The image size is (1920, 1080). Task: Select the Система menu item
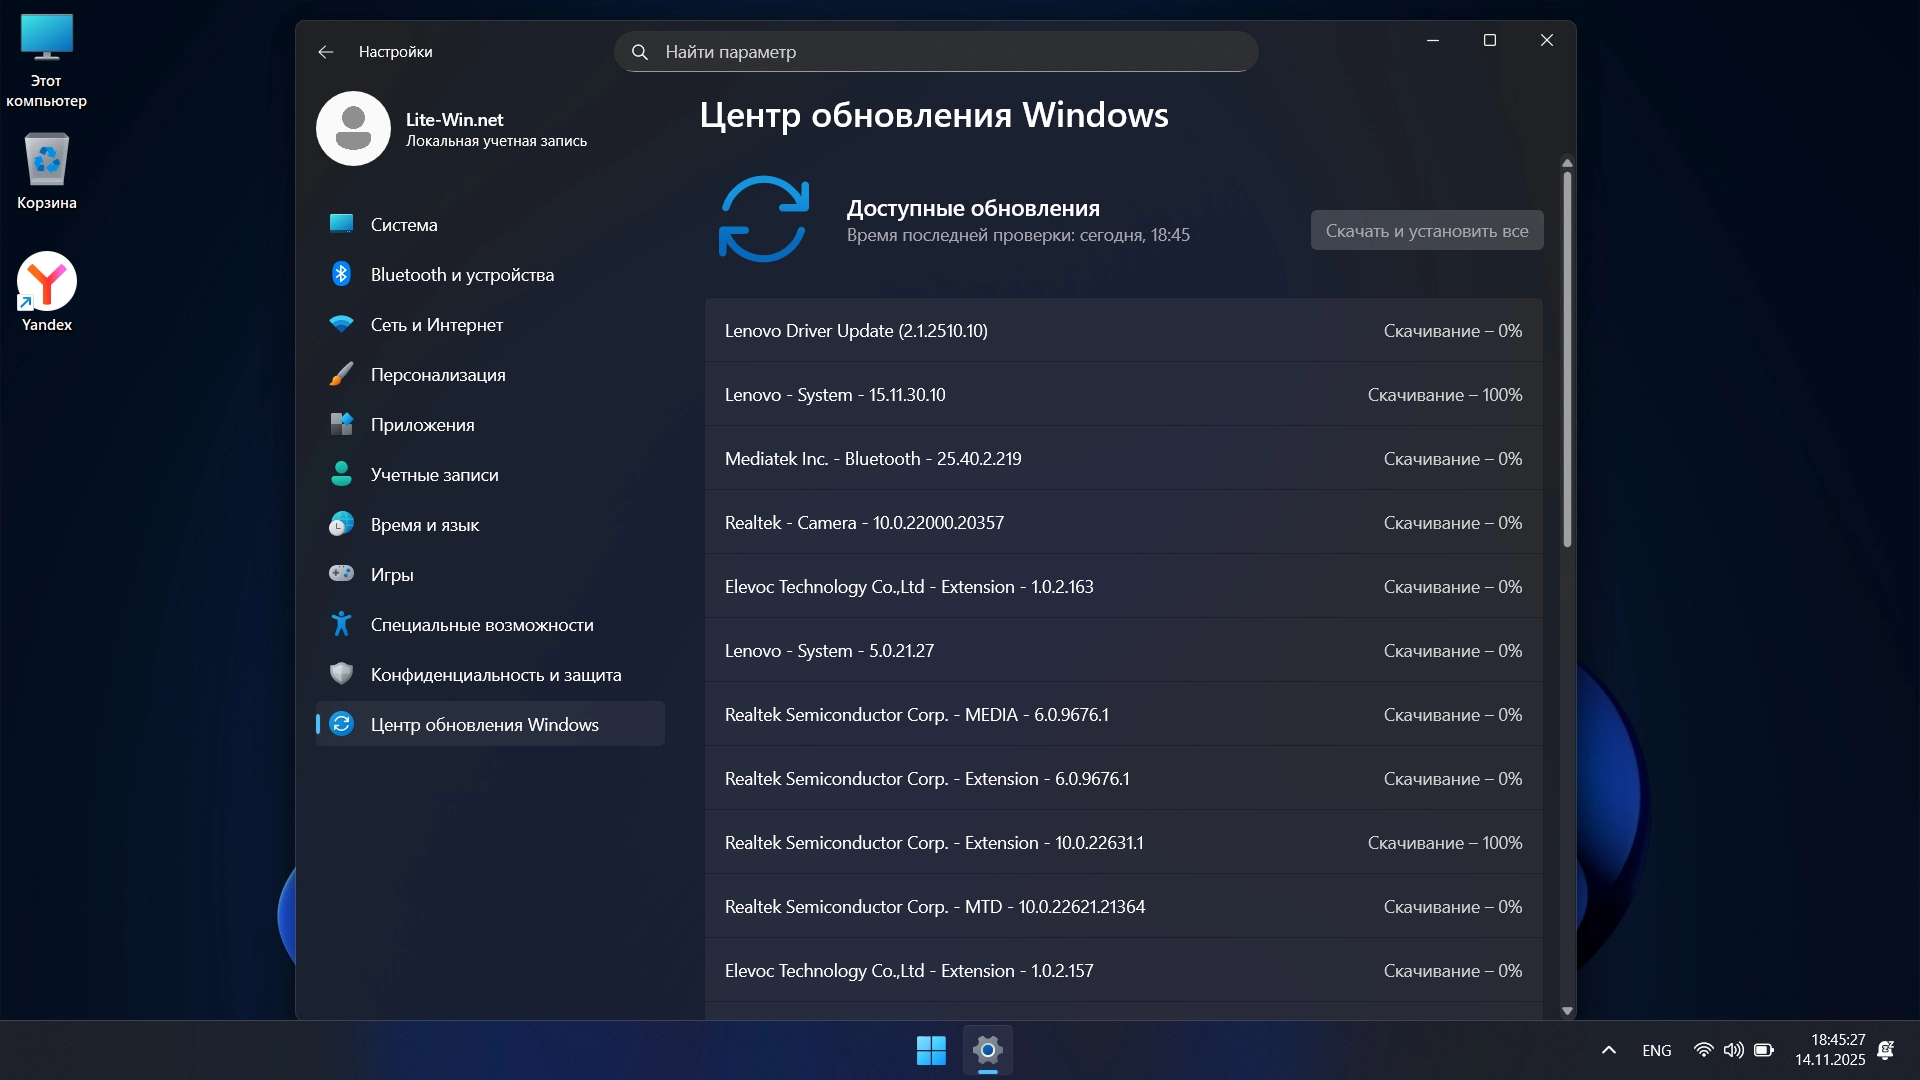click(x=403, y=225)
